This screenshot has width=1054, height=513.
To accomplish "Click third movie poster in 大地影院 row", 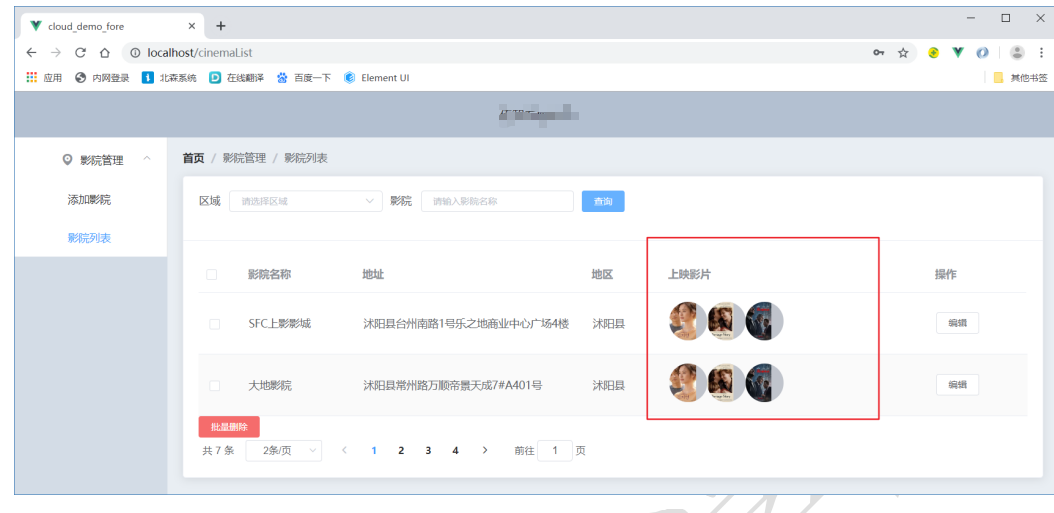I will tap(765, 383).
